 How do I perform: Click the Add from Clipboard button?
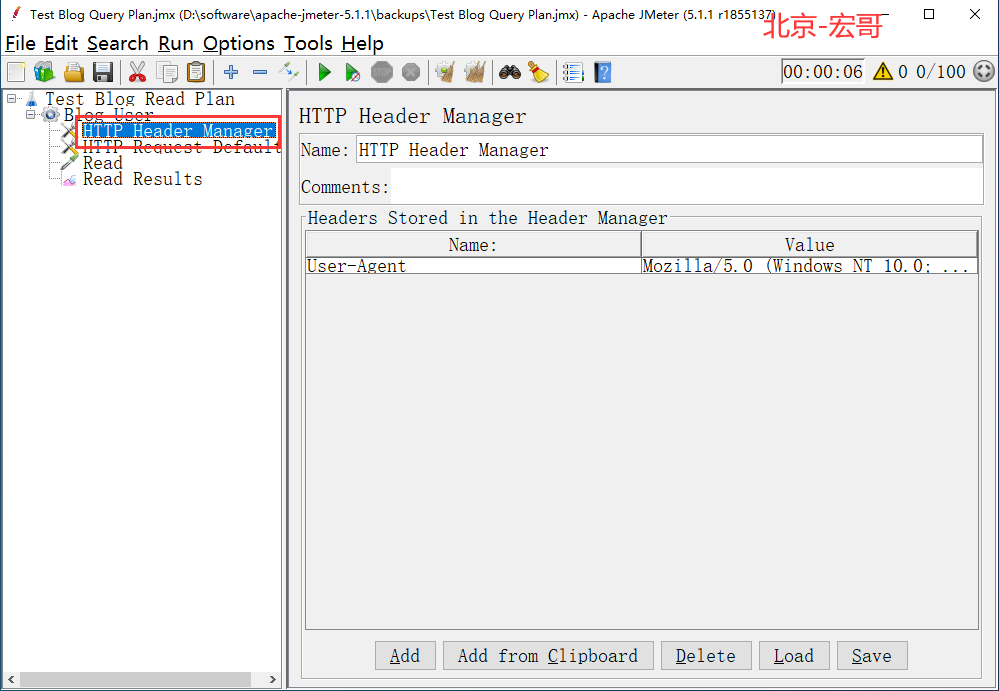point(548,655)
